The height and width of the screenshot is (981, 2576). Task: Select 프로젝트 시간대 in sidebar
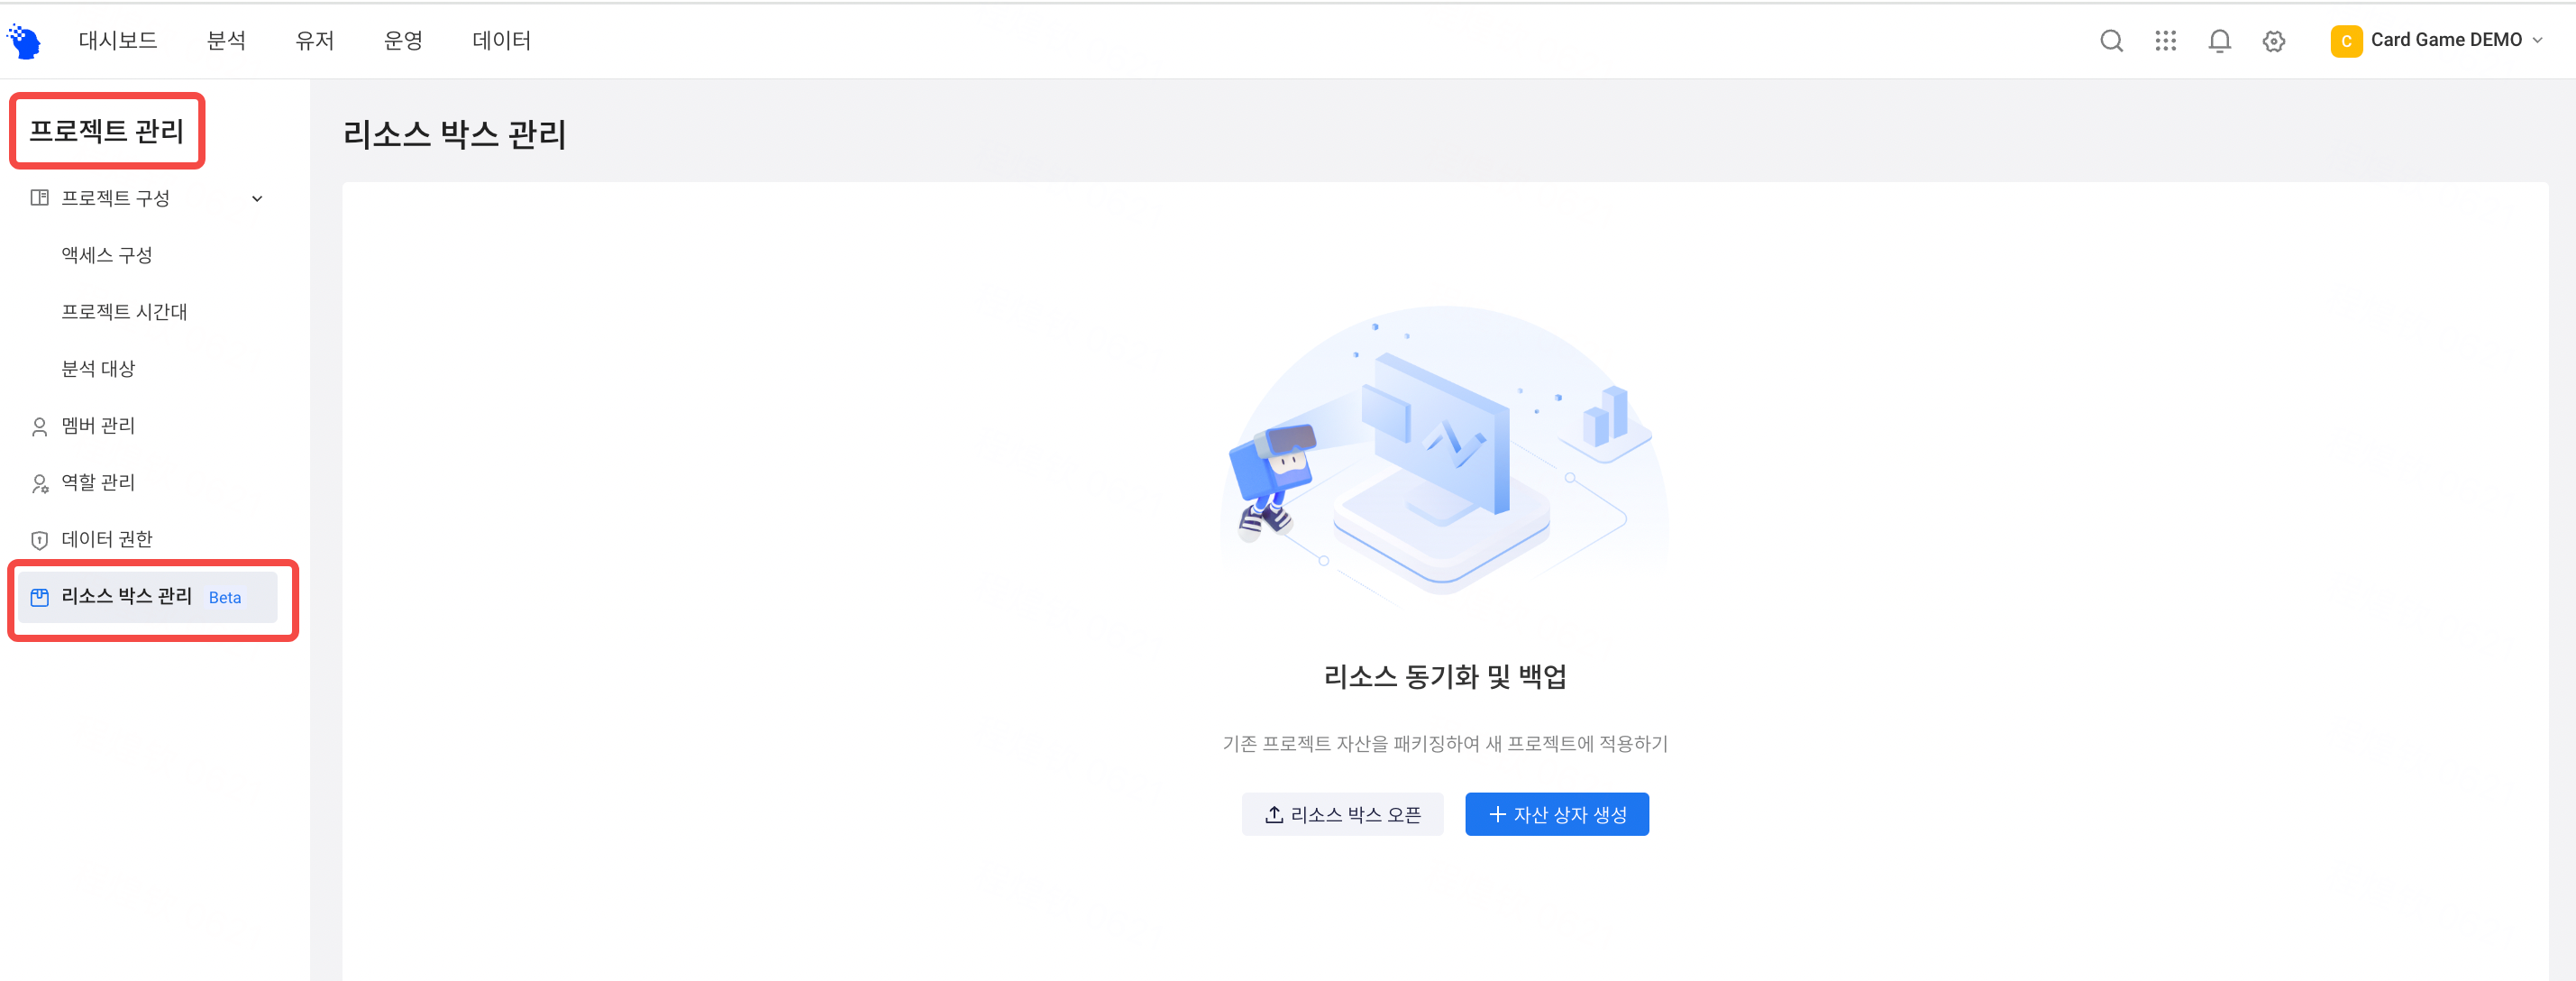coord(124,312)
